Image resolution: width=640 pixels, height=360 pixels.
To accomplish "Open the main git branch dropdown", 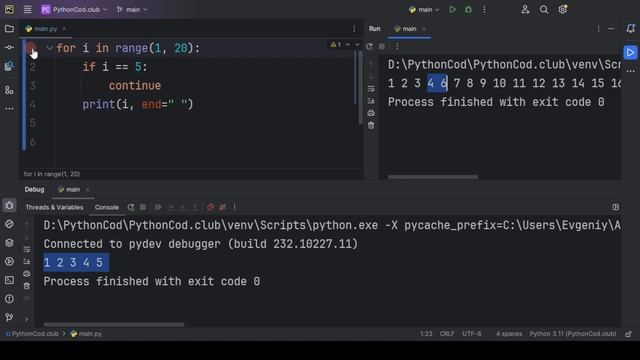I will pos(132,9).
